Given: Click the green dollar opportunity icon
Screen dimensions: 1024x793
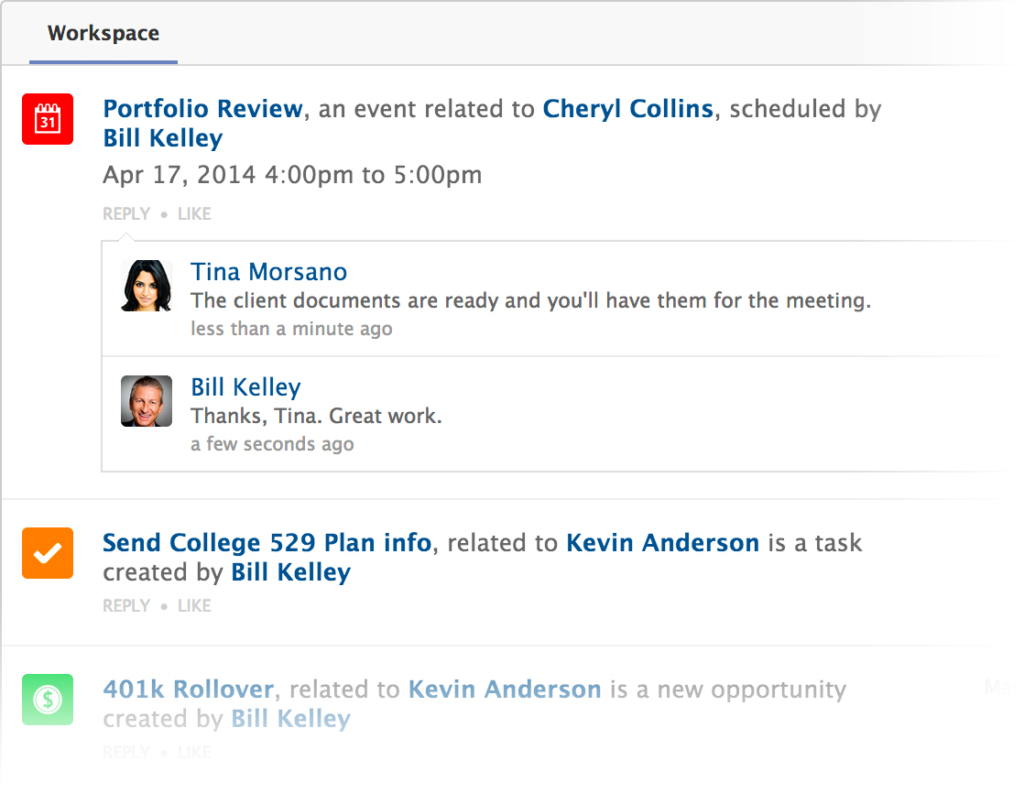Looking at the screenshot, I should click(x=48, y=699).
